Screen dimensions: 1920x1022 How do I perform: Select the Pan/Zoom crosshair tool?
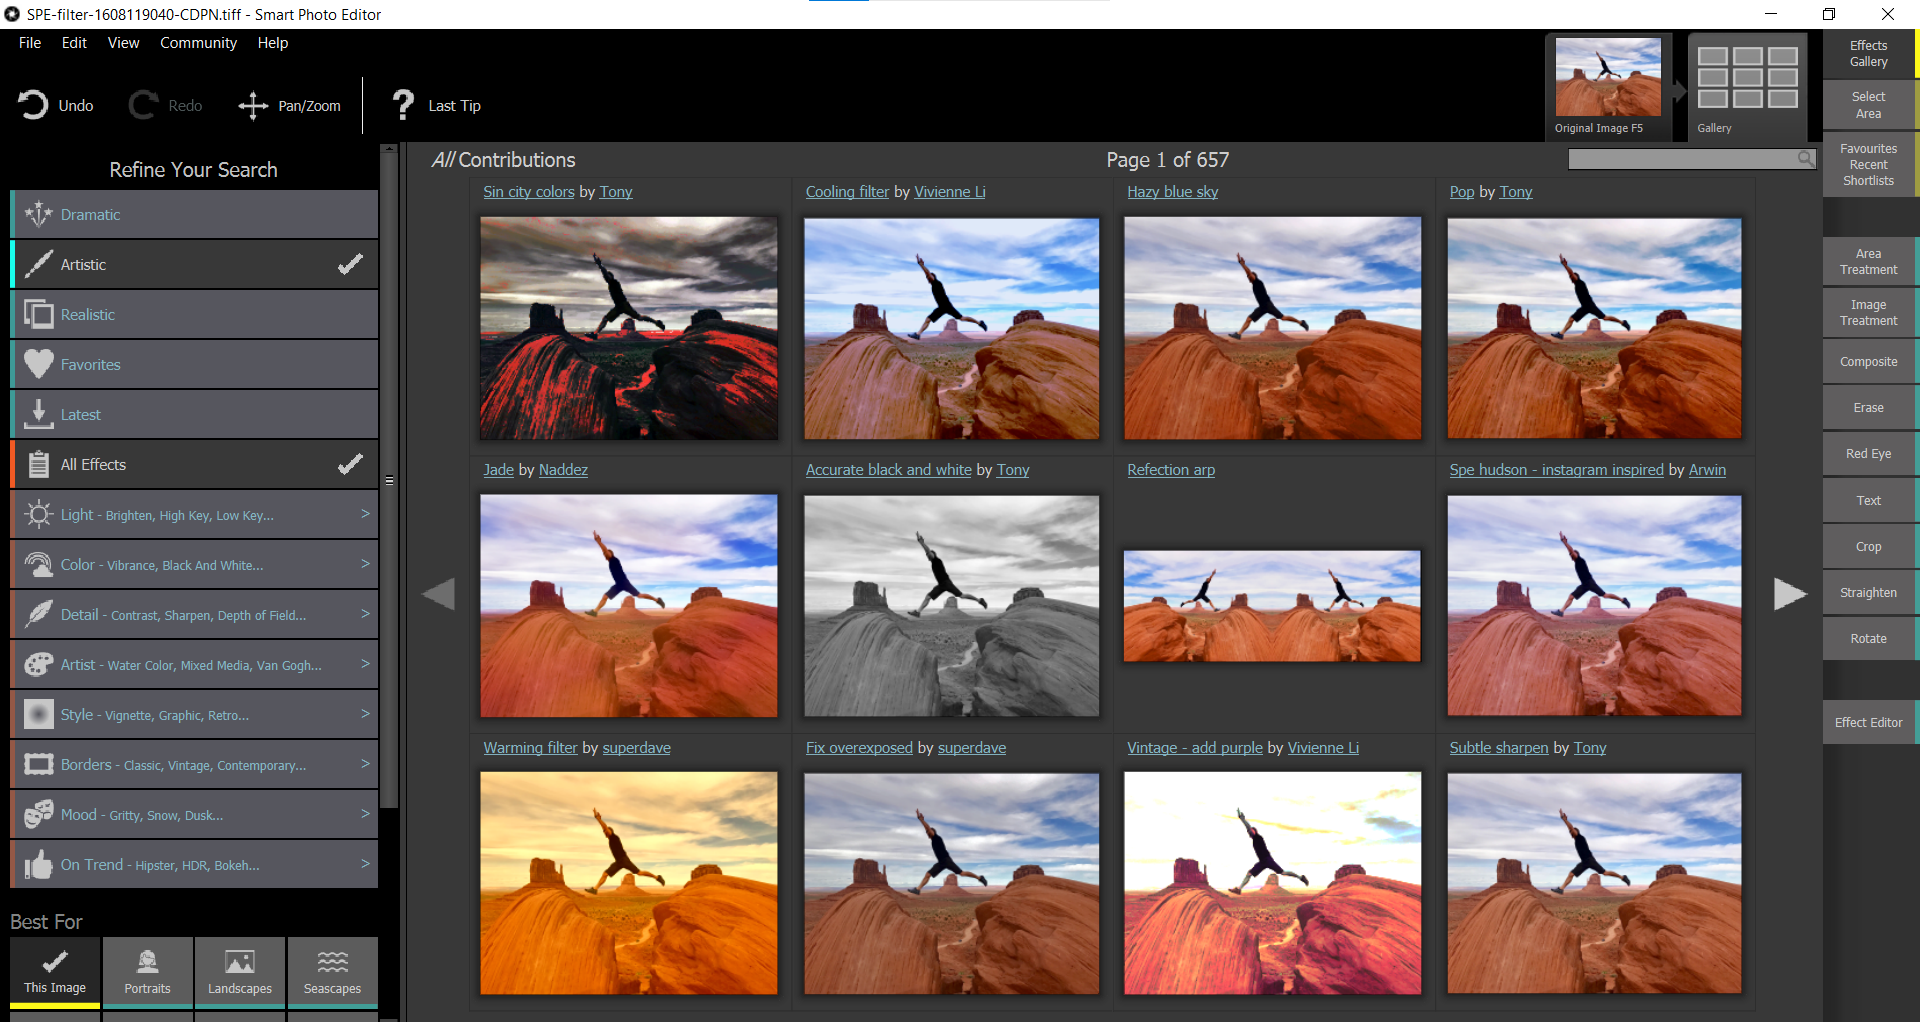pyautogui.click(x=253, y=106)
